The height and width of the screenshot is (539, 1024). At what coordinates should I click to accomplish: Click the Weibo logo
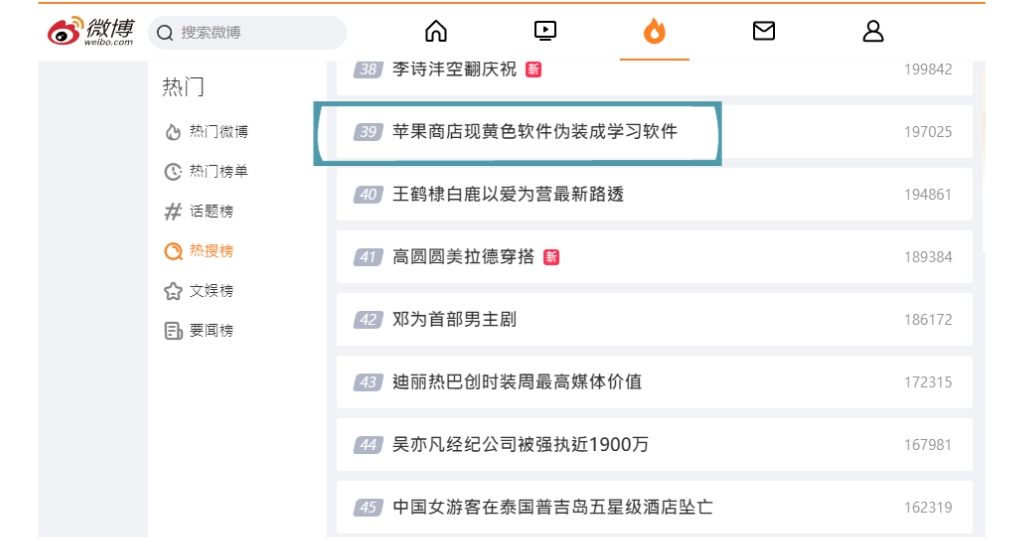coord(91,31)
